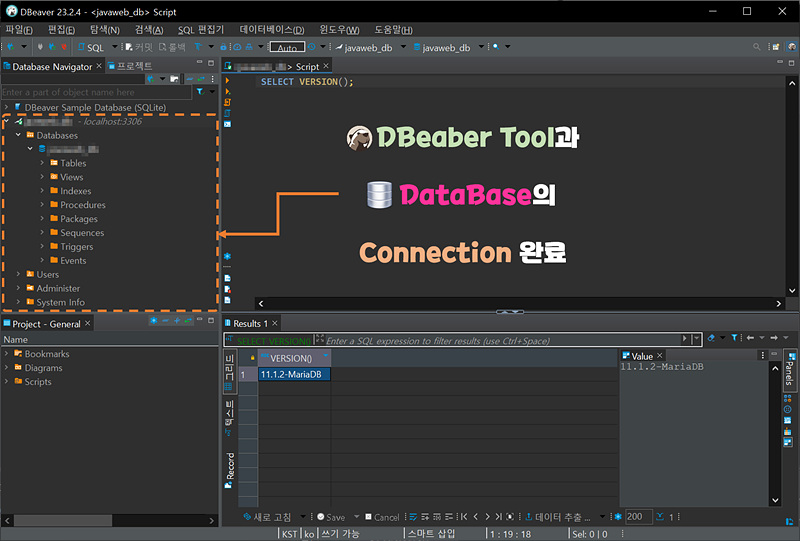Execute the SQL statement via the top arrow icon
Screen dimensions: 800x541
[228, 81]
